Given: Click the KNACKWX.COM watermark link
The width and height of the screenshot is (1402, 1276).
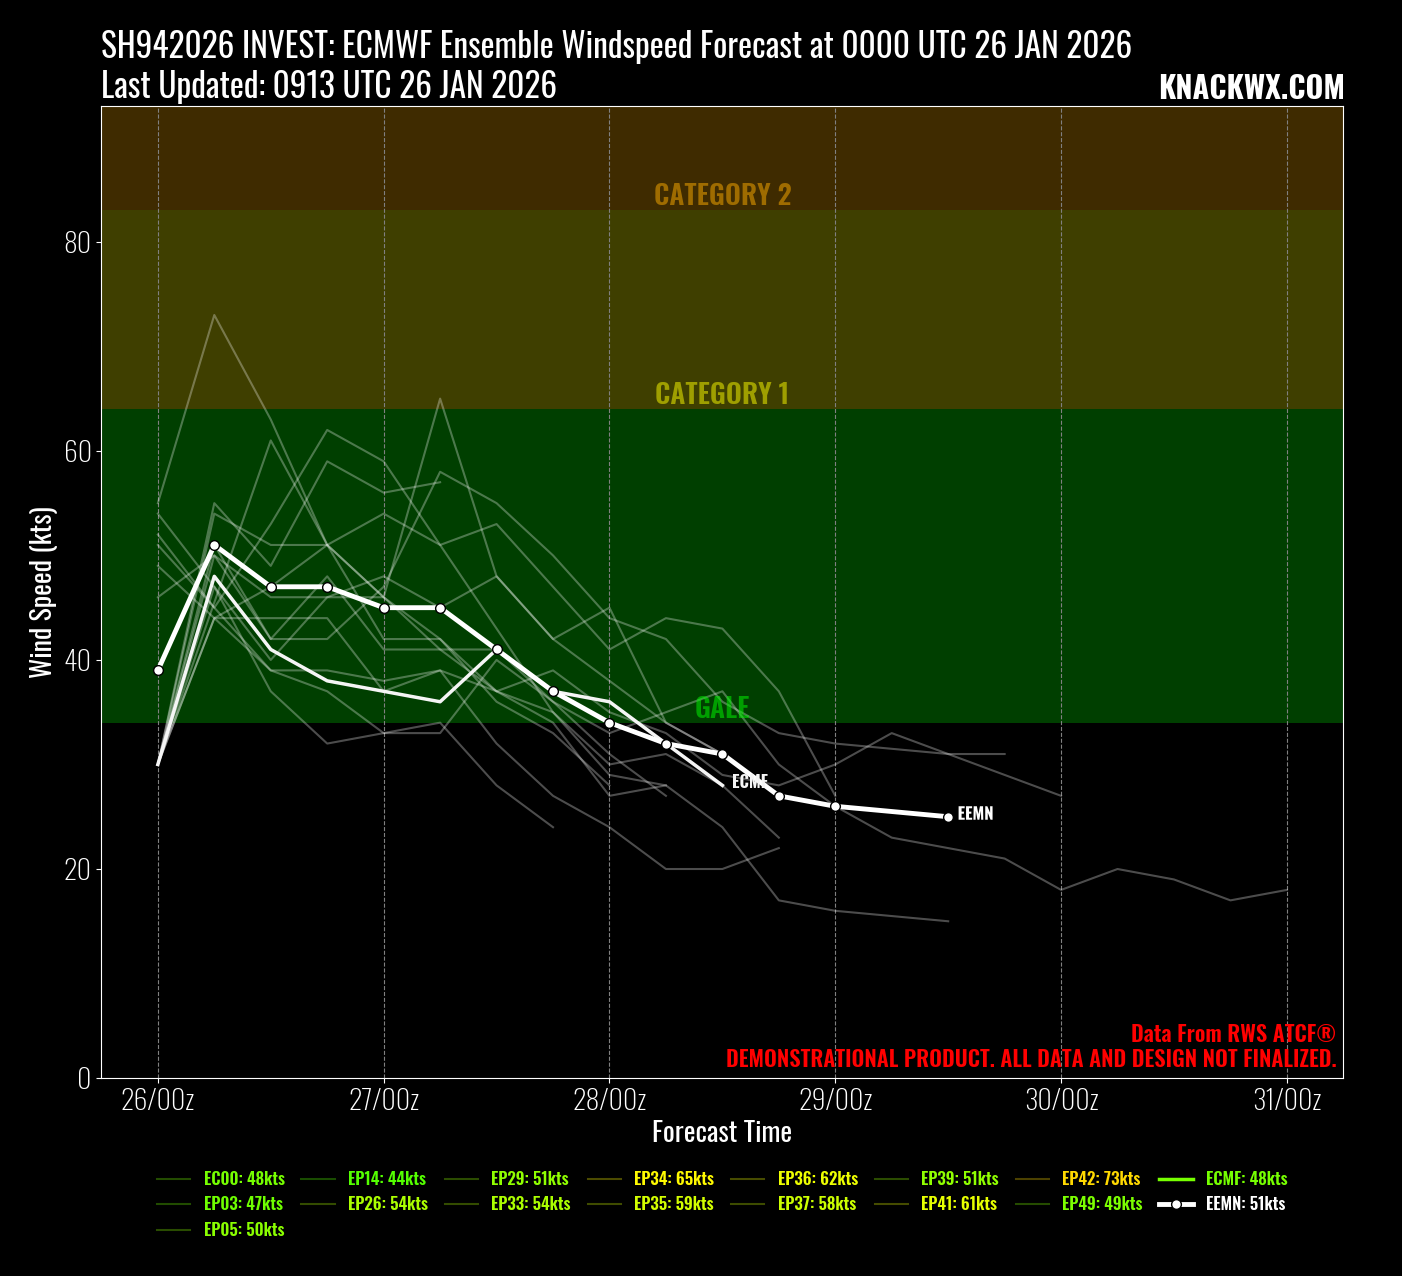Looking at the screenshot, I should (x=1251, y=88).
